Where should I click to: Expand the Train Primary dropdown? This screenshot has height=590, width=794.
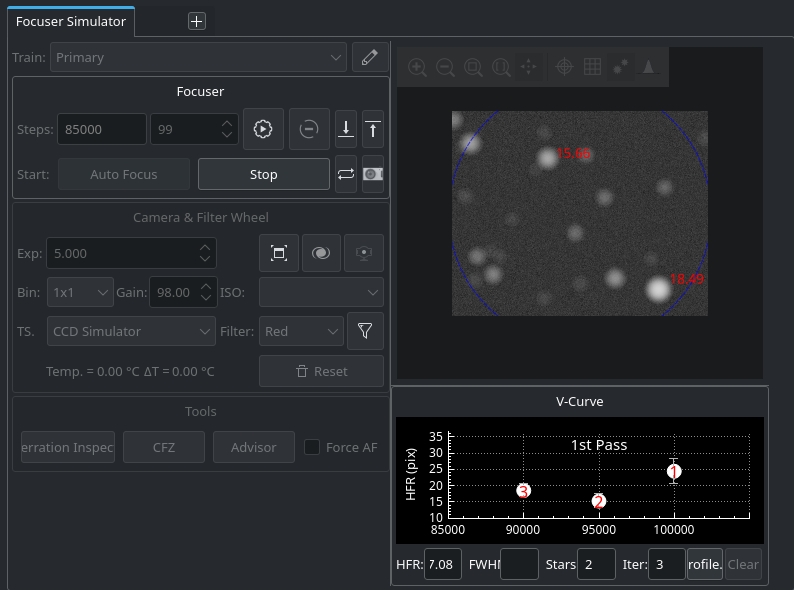pyautogui.click(x=198, y=57)
